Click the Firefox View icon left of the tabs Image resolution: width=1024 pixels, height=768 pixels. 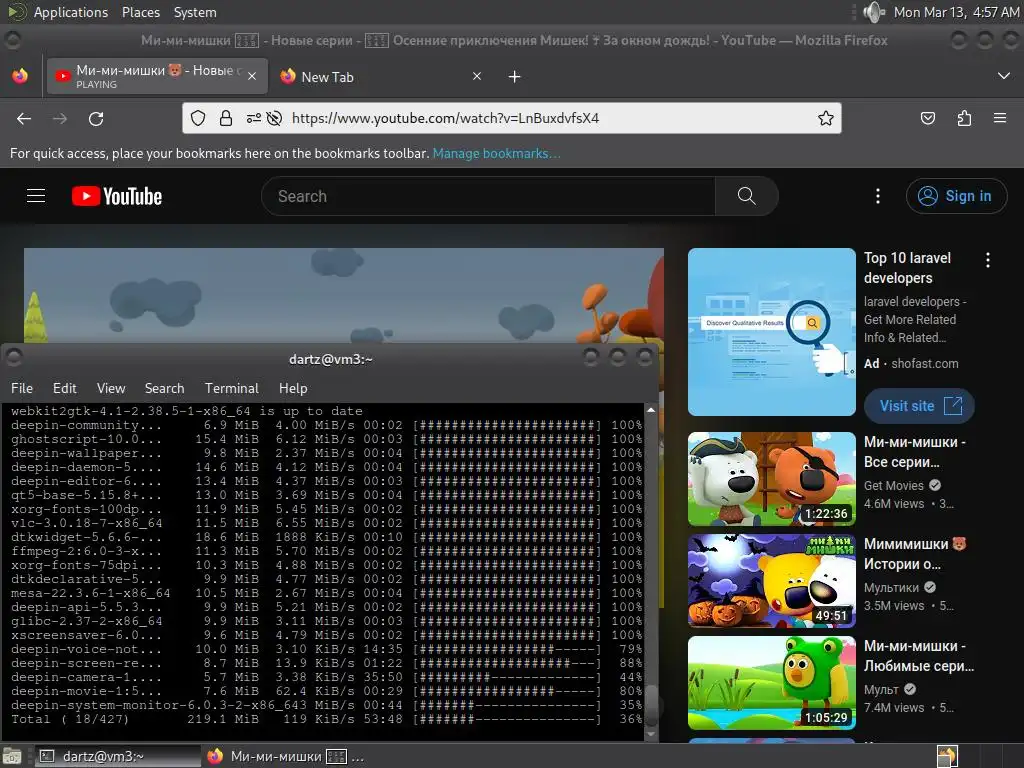[20, 76]
